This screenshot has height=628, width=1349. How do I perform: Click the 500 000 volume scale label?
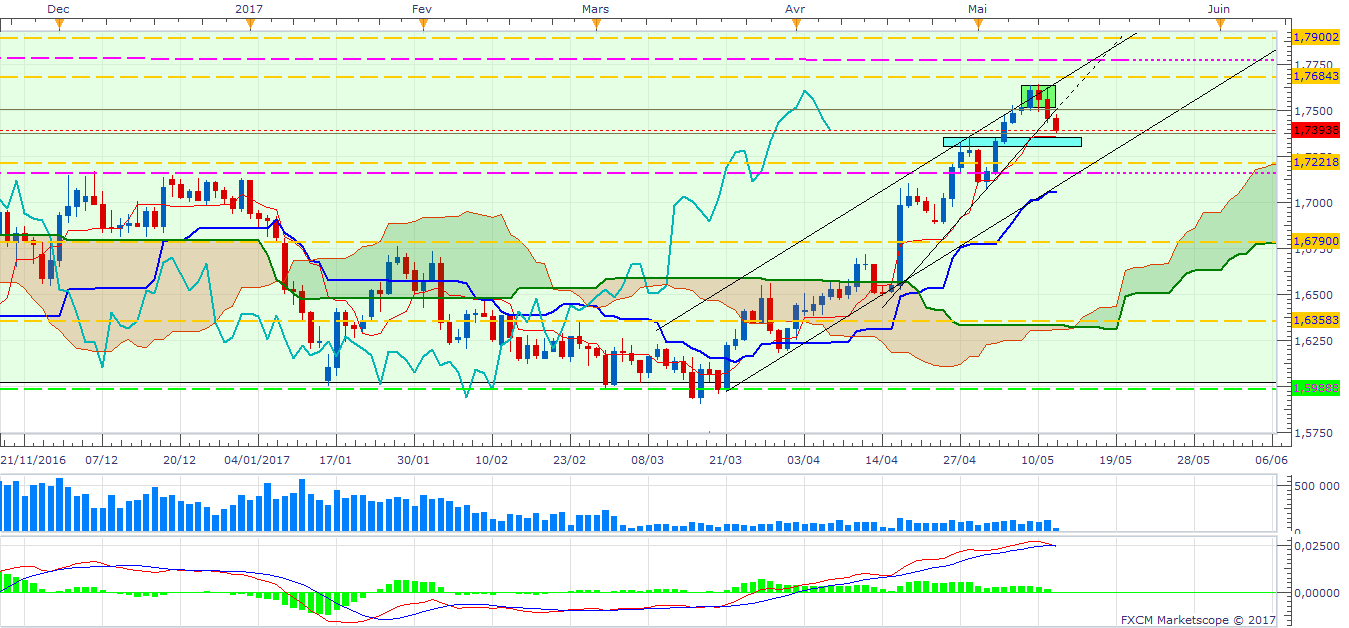point(1315,486)
